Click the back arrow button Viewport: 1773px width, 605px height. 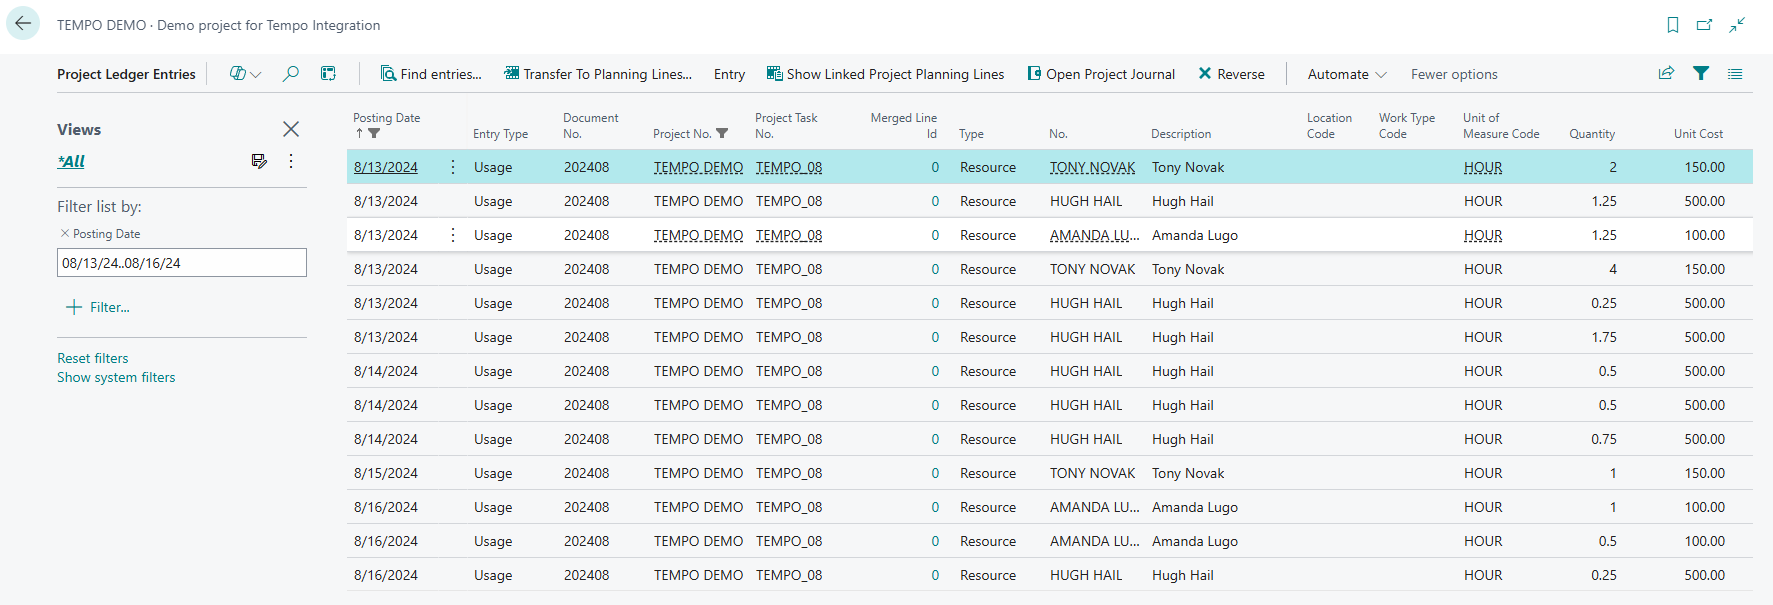[23, 24]
